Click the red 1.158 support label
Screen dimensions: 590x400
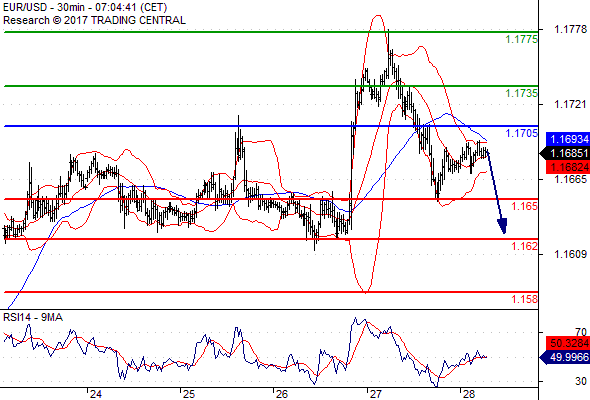tap(524, 299)
